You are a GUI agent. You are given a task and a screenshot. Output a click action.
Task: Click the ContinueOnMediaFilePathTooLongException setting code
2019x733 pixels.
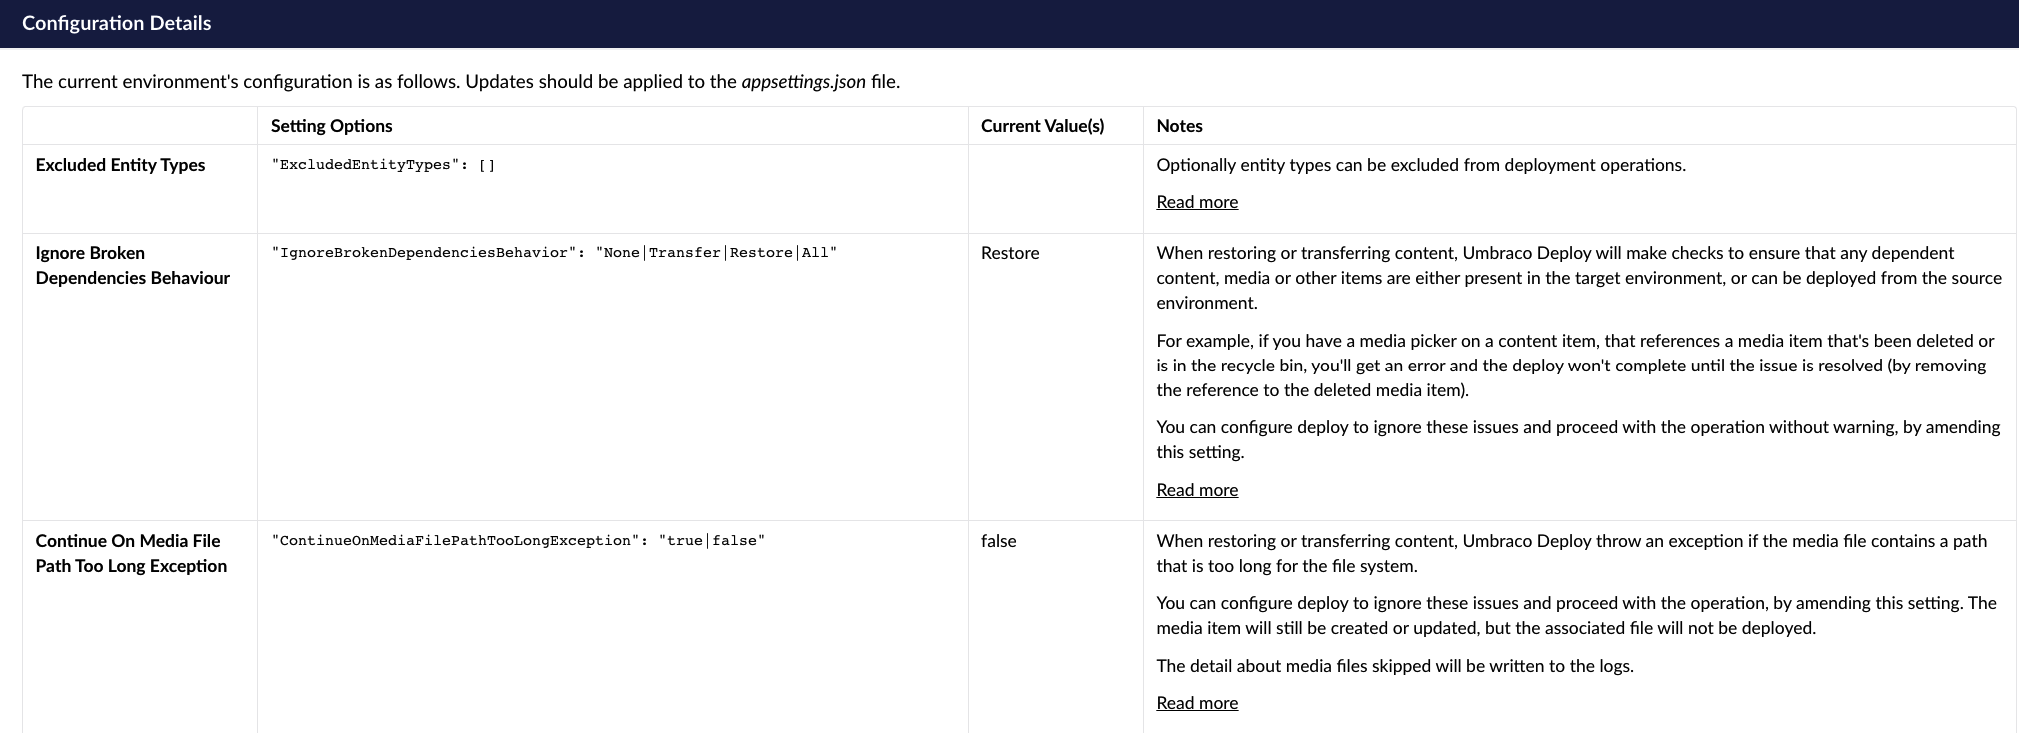[x=517, y=541]
